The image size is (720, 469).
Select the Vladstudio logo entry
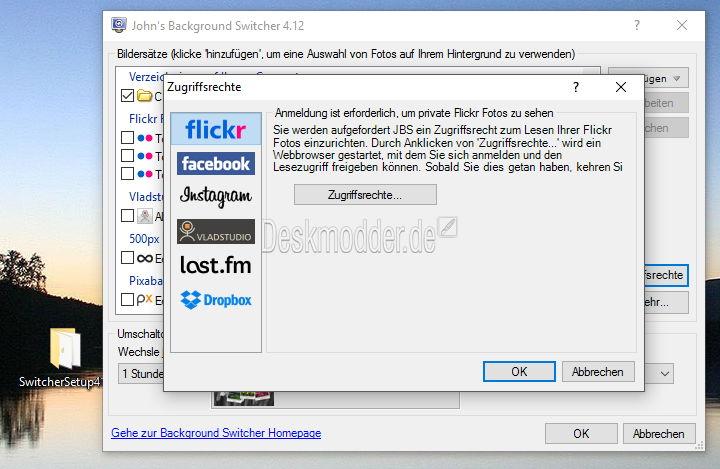216,232
